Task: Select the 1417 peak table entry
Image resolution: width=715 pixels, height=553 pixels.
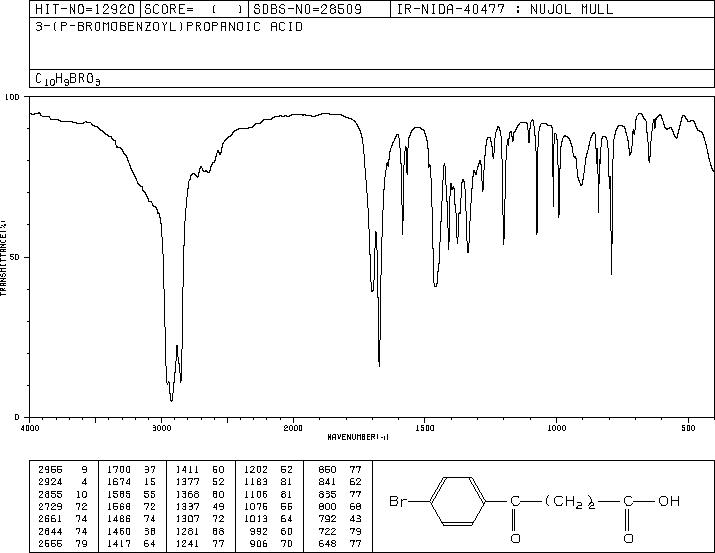Action: click(131, 544)
